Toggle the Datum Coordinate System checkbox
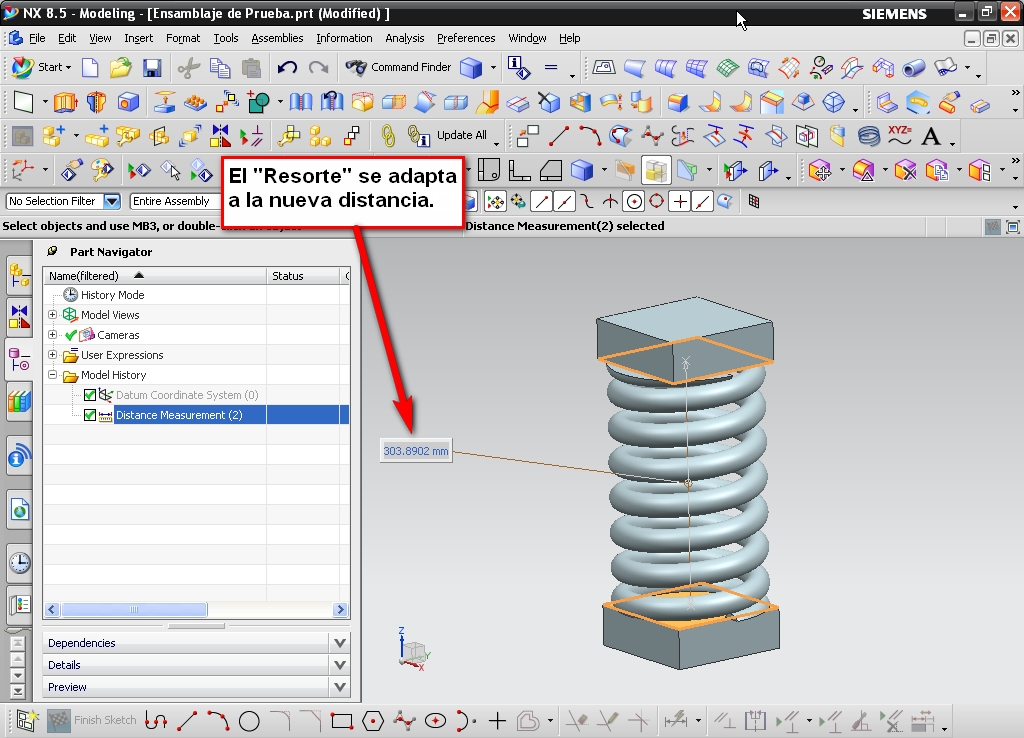1024x738 pixels. coord(90,395)
